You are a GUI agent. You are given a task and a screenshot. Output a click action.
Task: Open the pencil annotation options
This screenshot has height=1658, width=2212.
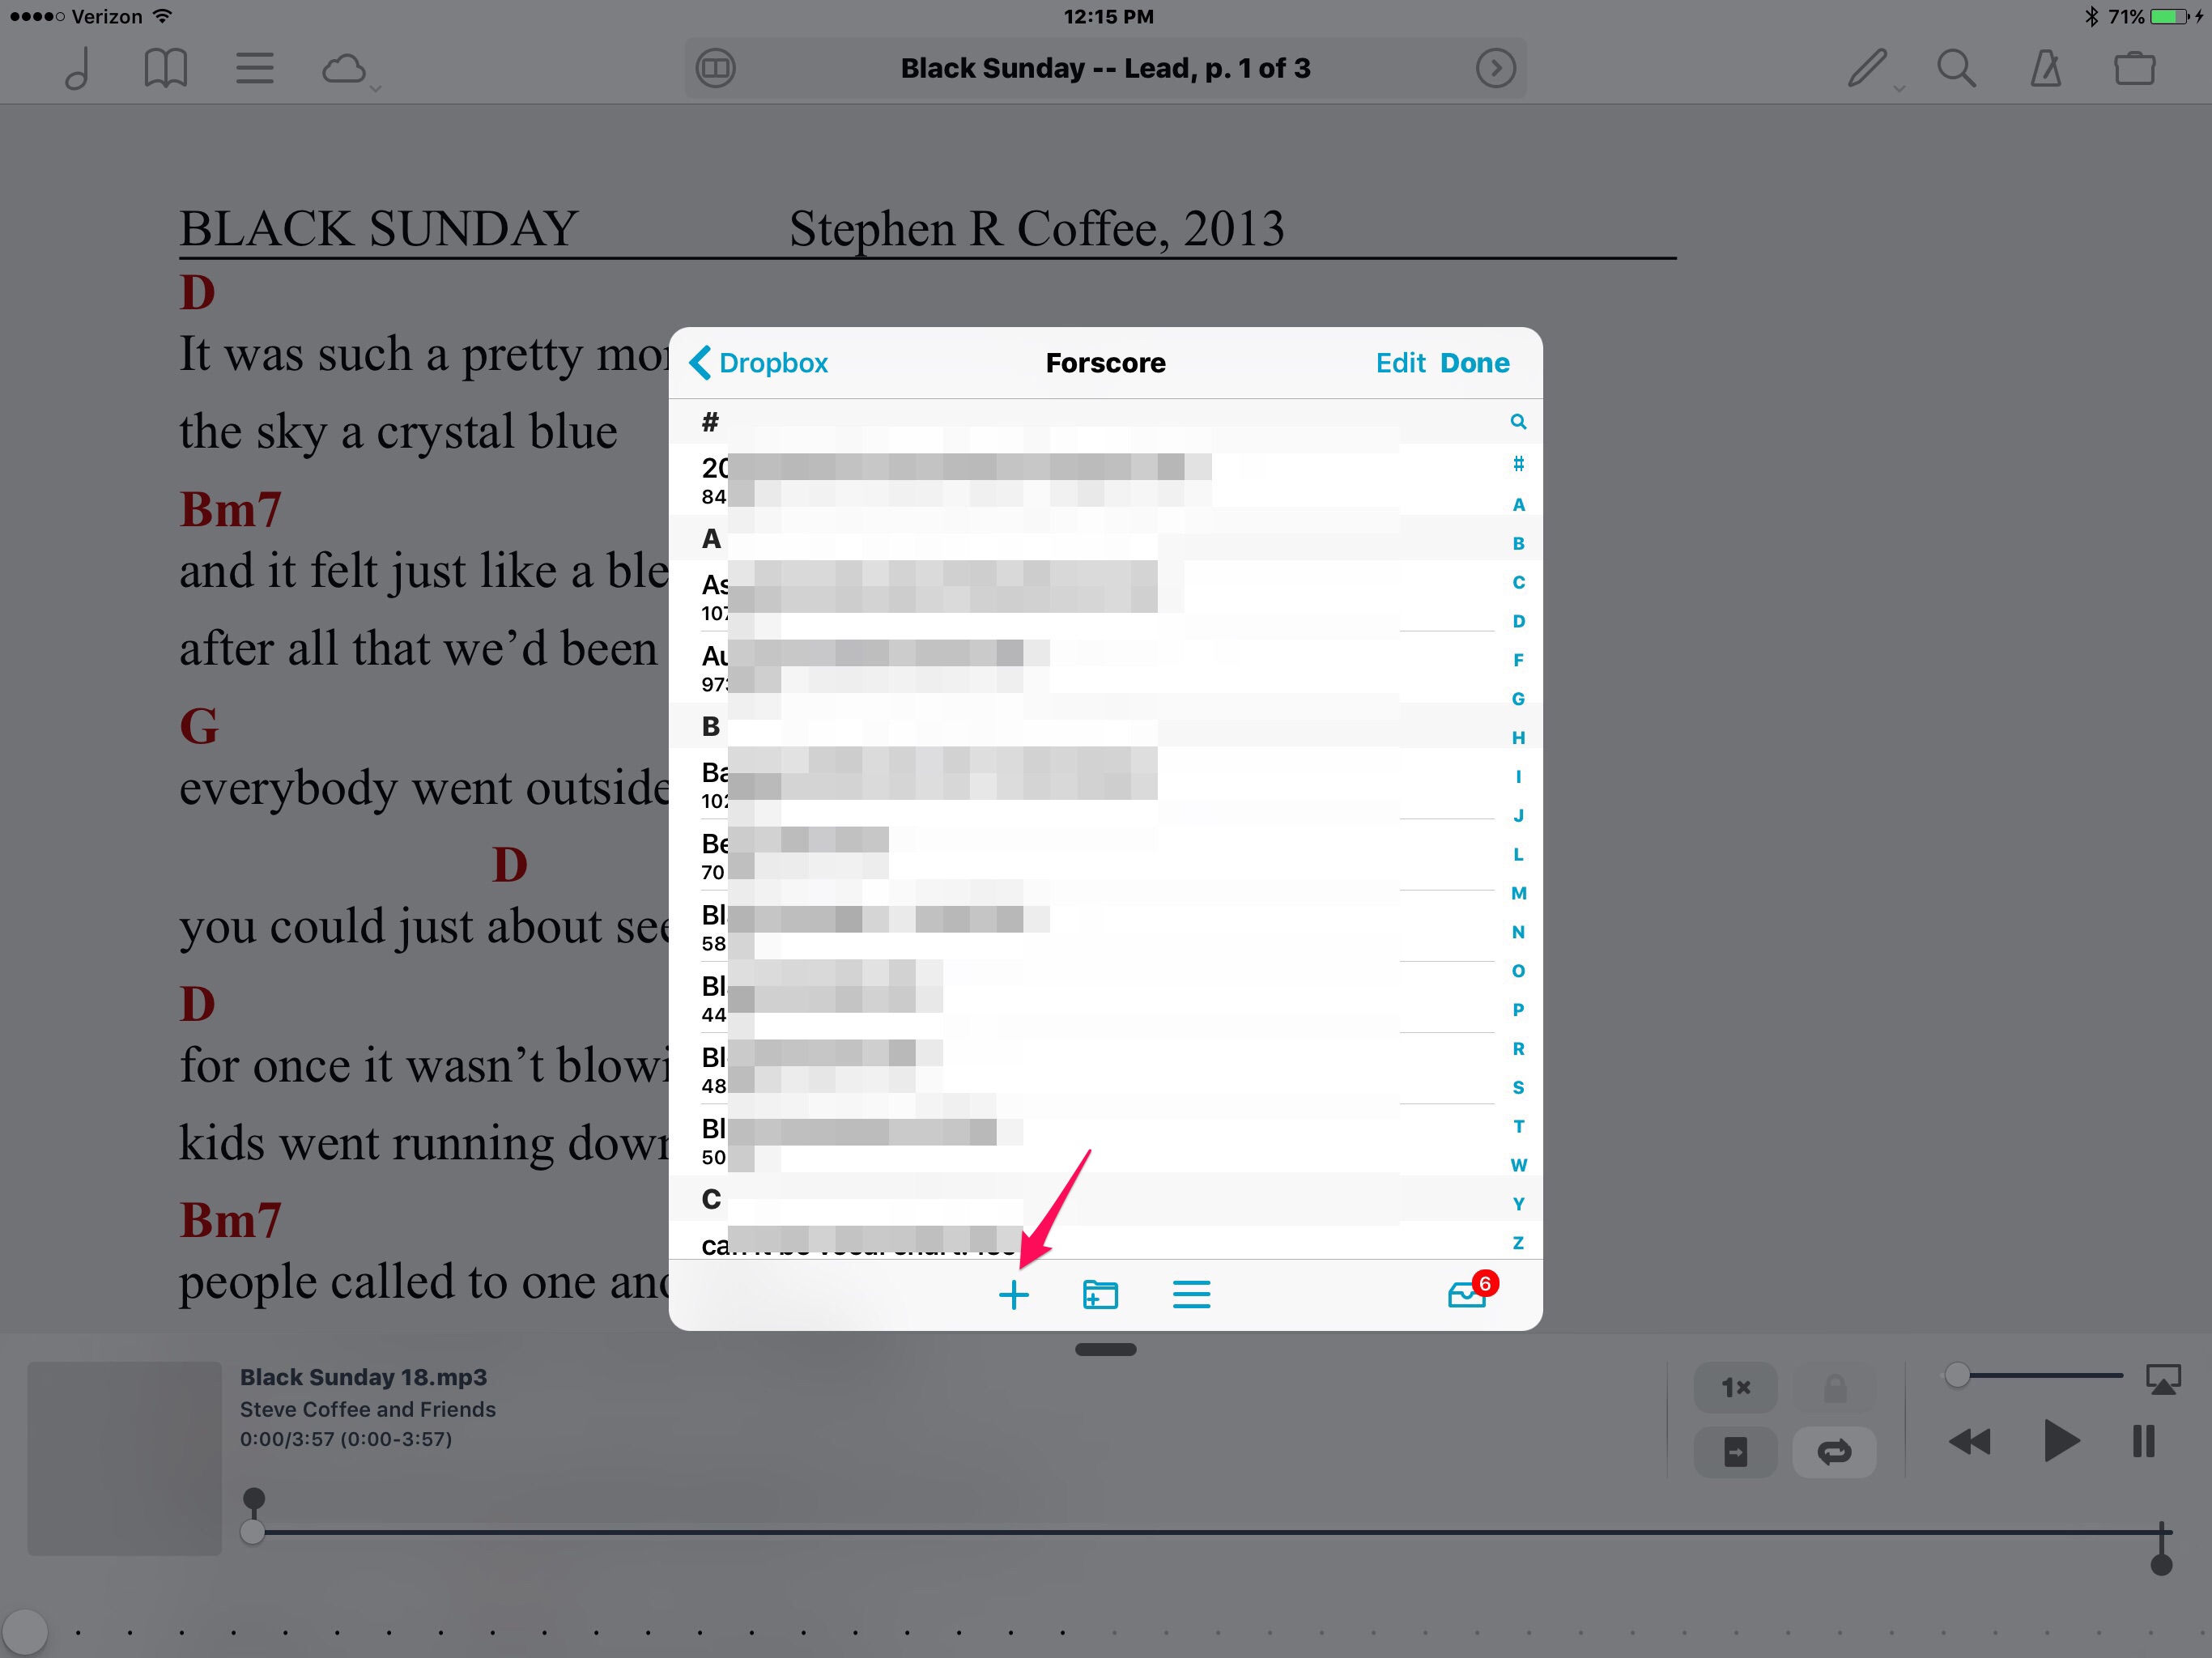coord(1869,69)
